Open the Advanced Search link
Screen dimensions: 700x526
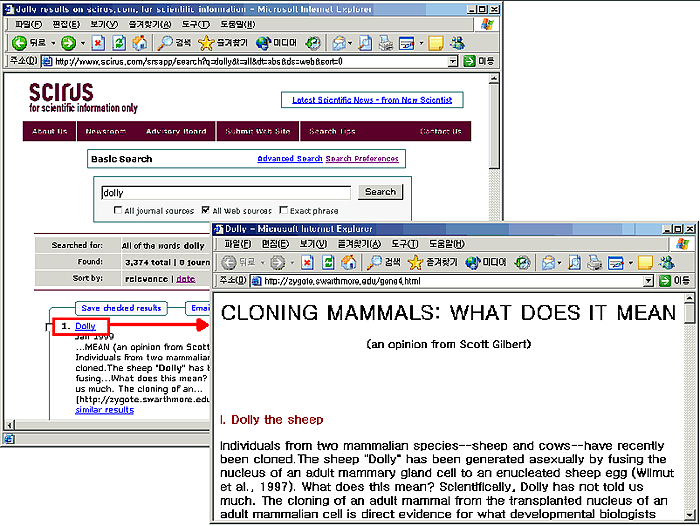coord(289,159)
